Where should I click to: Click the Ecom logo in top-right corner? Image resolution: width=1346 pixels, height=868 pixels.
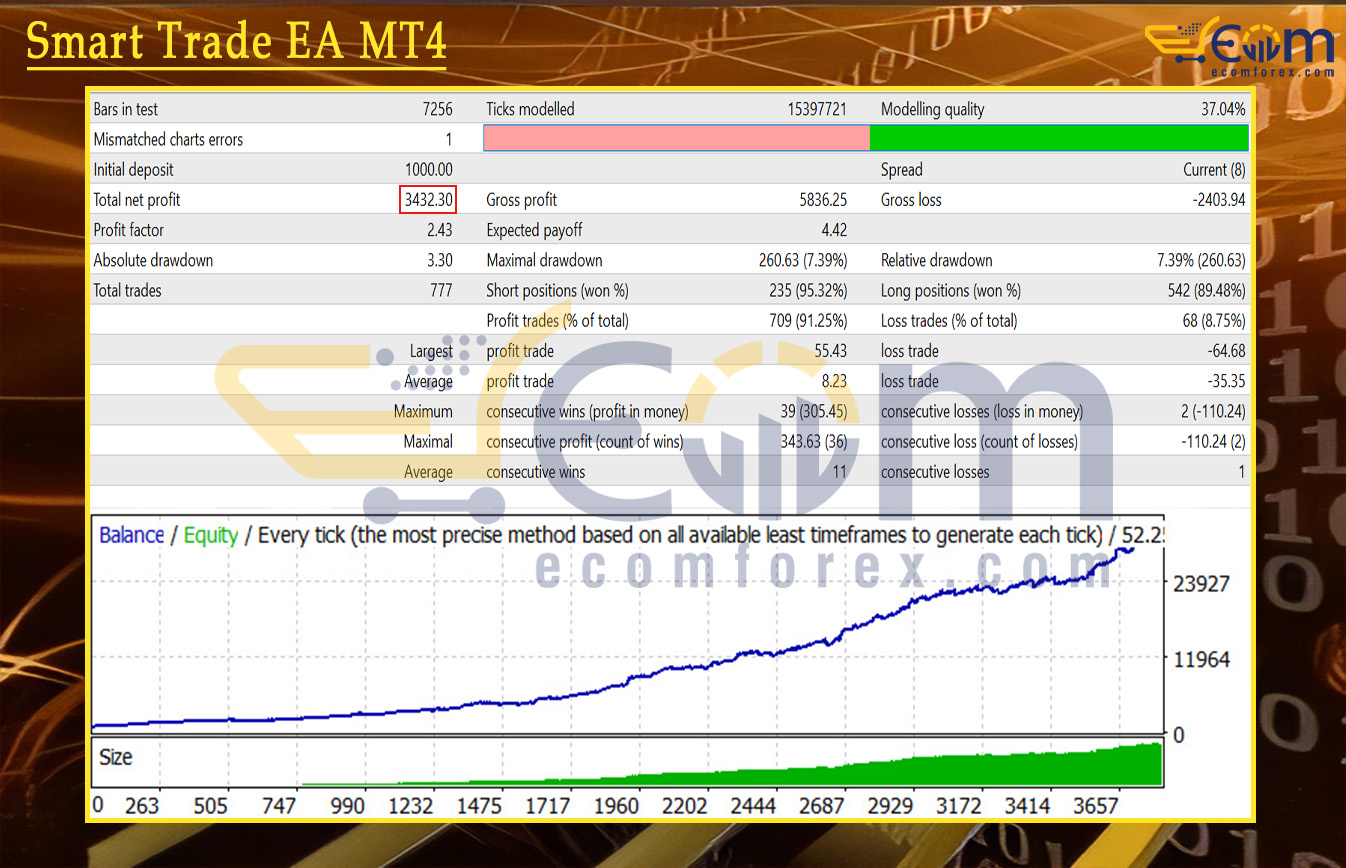pyautogui.click(x=1240, y=48)
